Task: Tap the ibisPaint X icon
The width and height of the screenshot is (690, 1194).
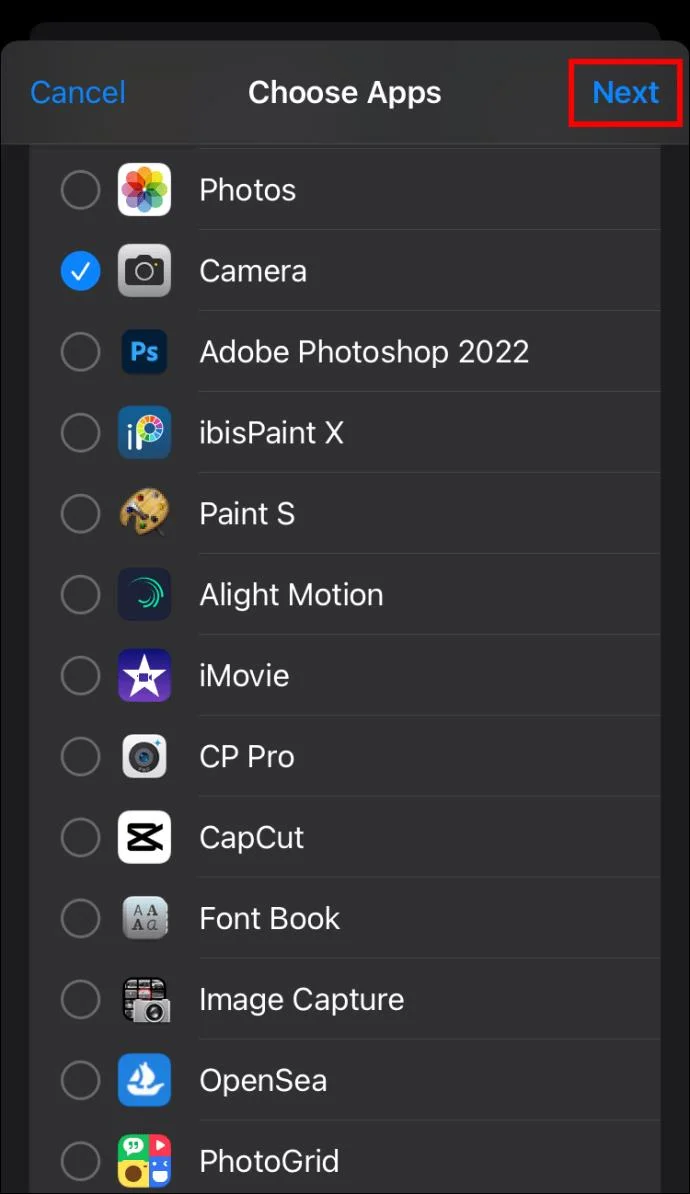Action: click(144, 433)
